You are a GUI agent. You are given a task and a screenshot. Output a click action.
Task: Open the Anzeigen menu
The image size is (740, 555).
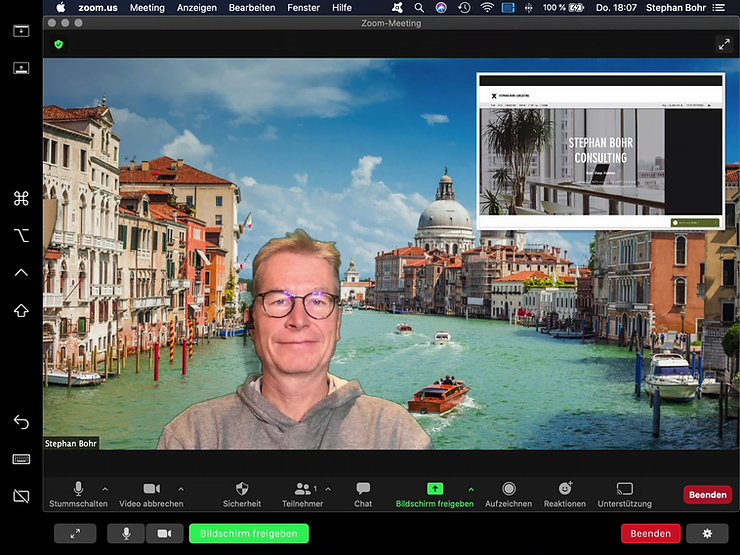pyautogui.click(x=196, y=7)
